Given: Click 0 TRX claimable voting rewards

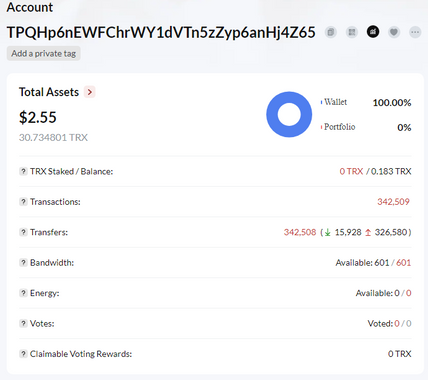Looking at the screenshot, I should (400, 354).
